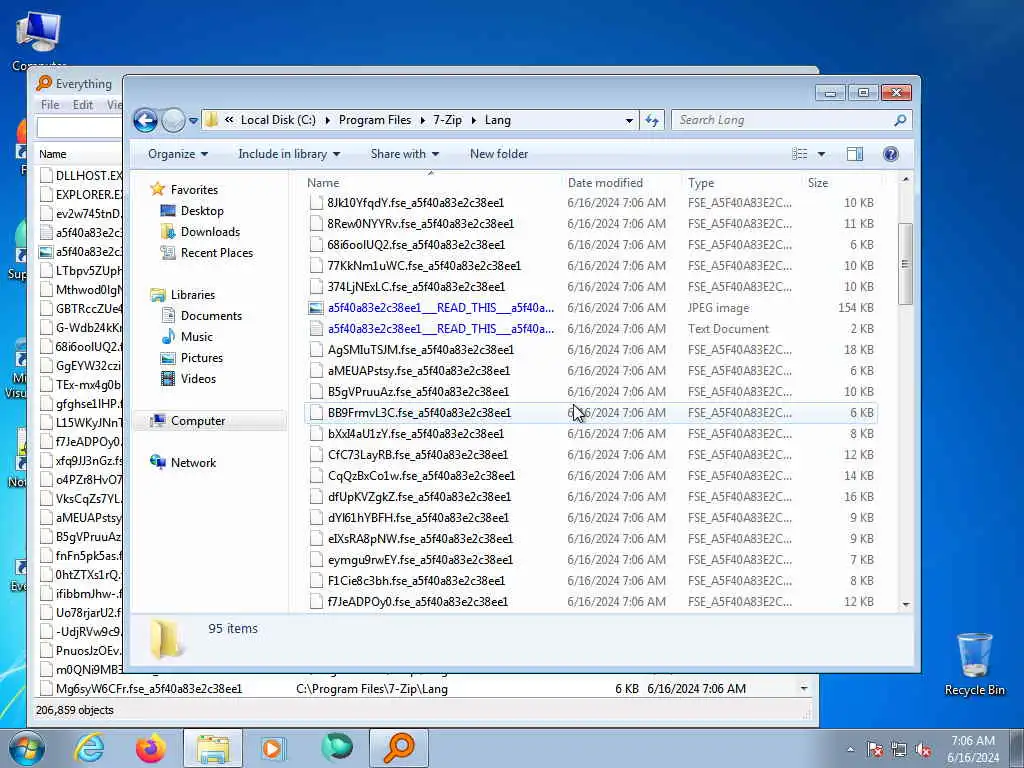Click Name column header in Everything window

[52, 155]
